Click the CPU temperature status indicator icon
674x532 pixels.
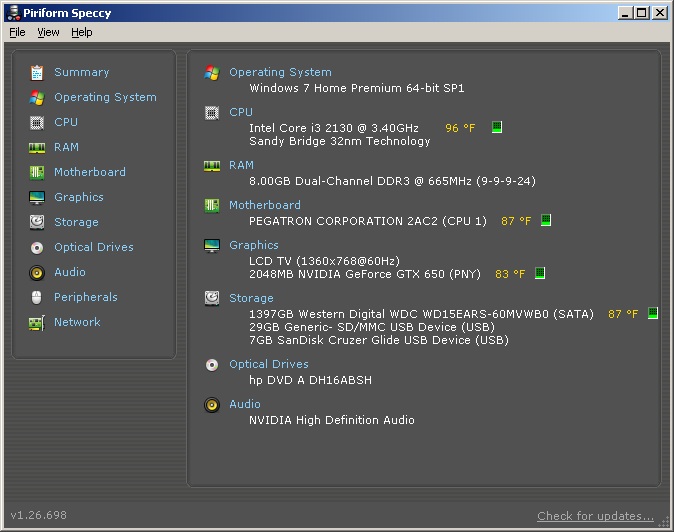(x=497, y=127)
